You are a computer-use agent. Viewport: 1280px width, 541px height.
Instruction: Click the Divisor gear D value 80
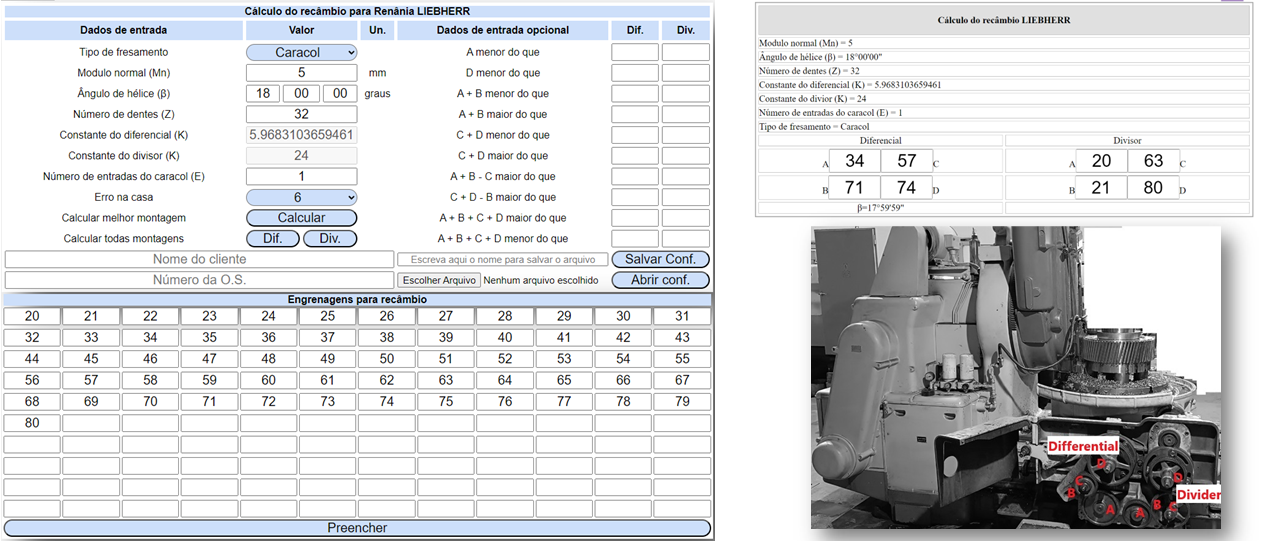coord(1152,187)
